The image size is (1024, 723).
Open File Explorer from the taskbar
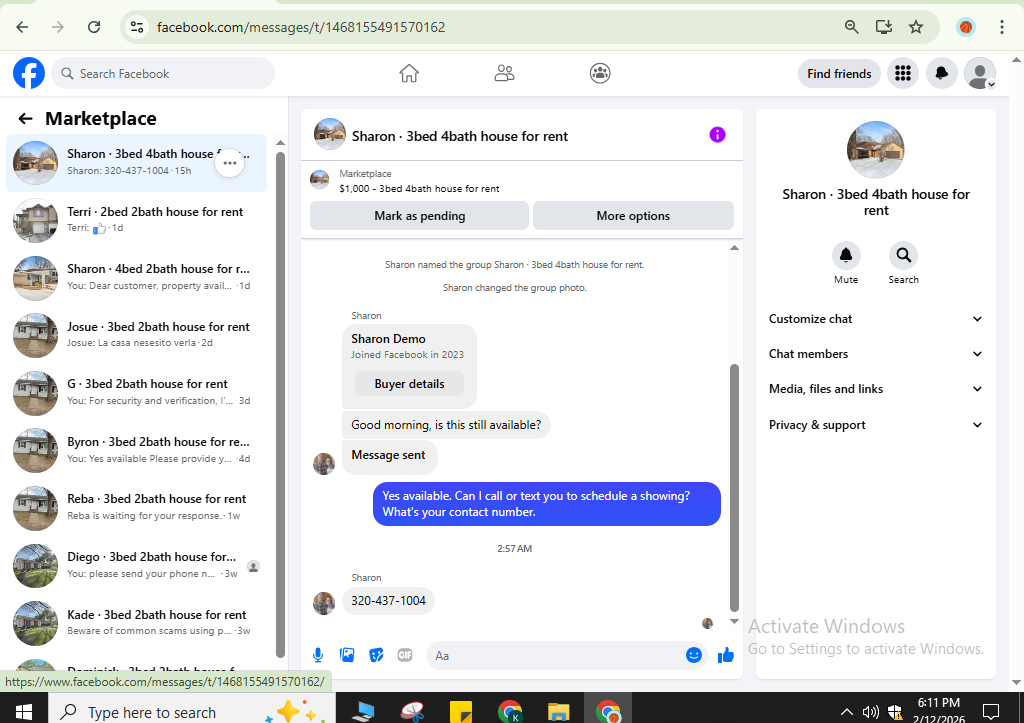558,711
